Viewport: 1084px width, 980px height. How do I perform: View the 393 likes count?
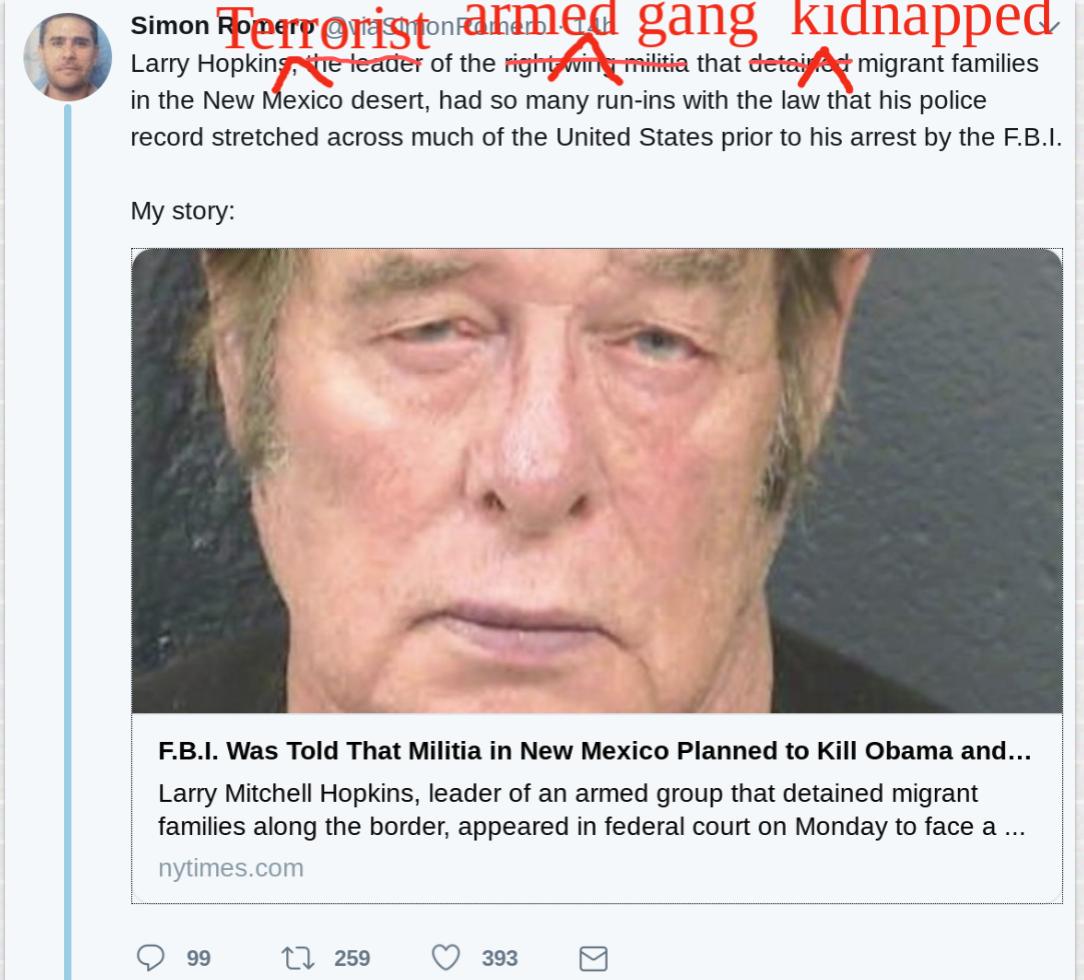[500, 959]
